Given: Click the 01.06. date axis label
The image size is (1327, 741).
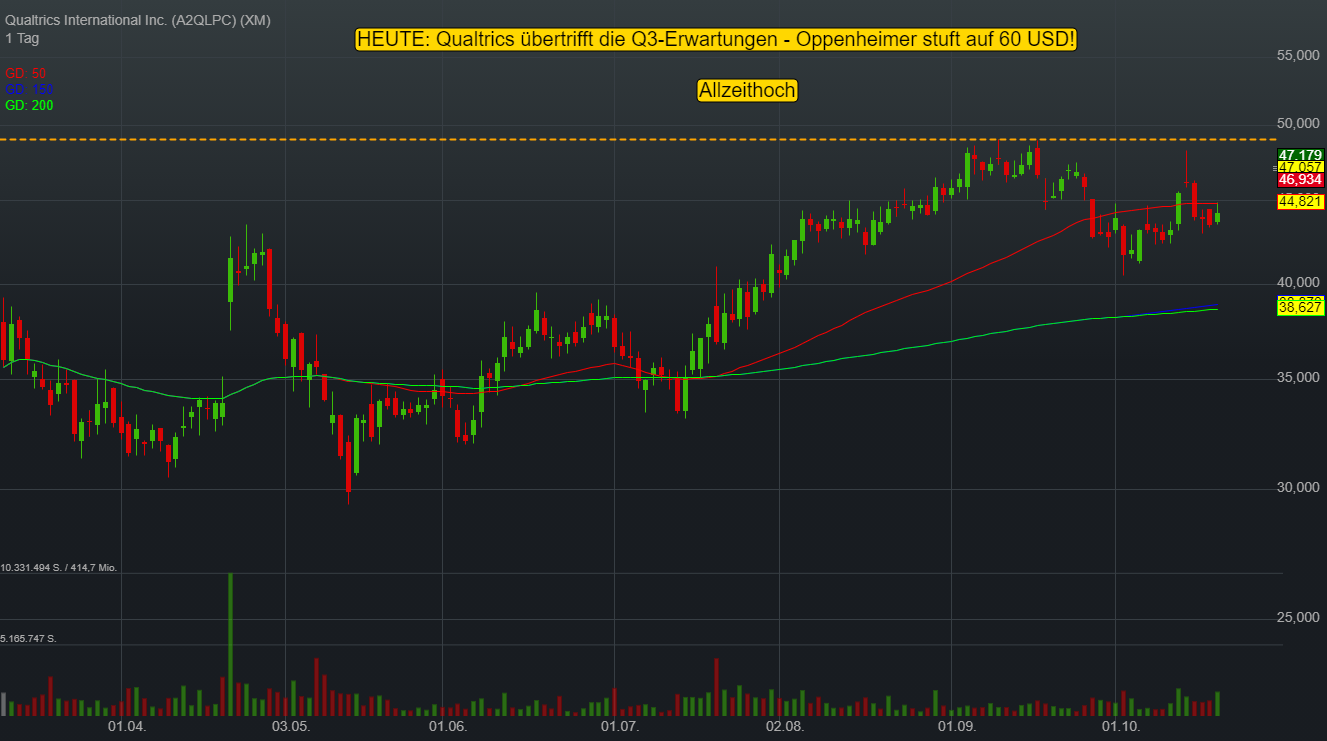Looking at the screenshot, I should (447, 725).
